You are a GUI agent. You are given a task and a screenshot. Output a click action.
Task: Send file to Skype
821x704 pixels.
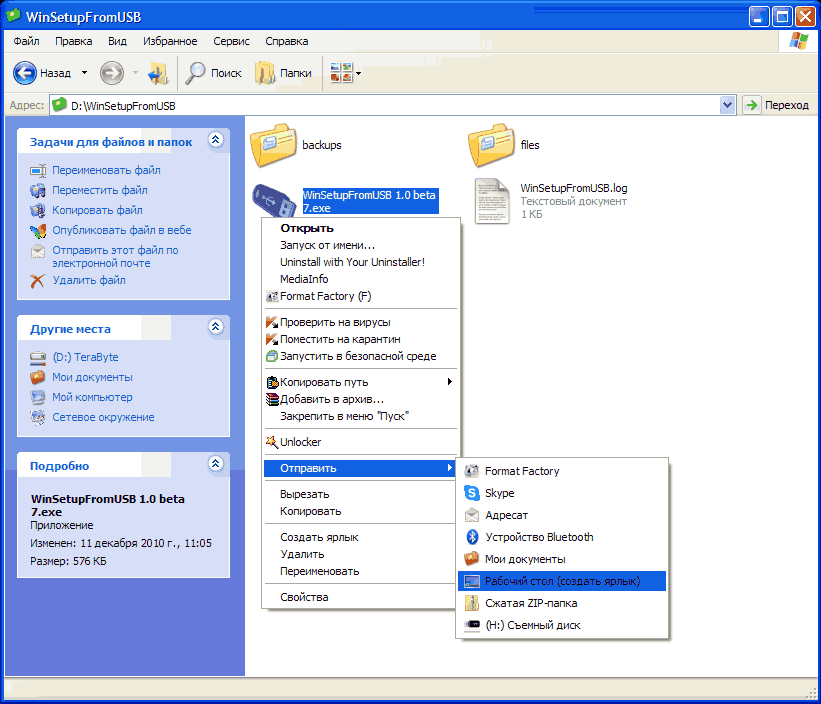click(x=499, y=493)
